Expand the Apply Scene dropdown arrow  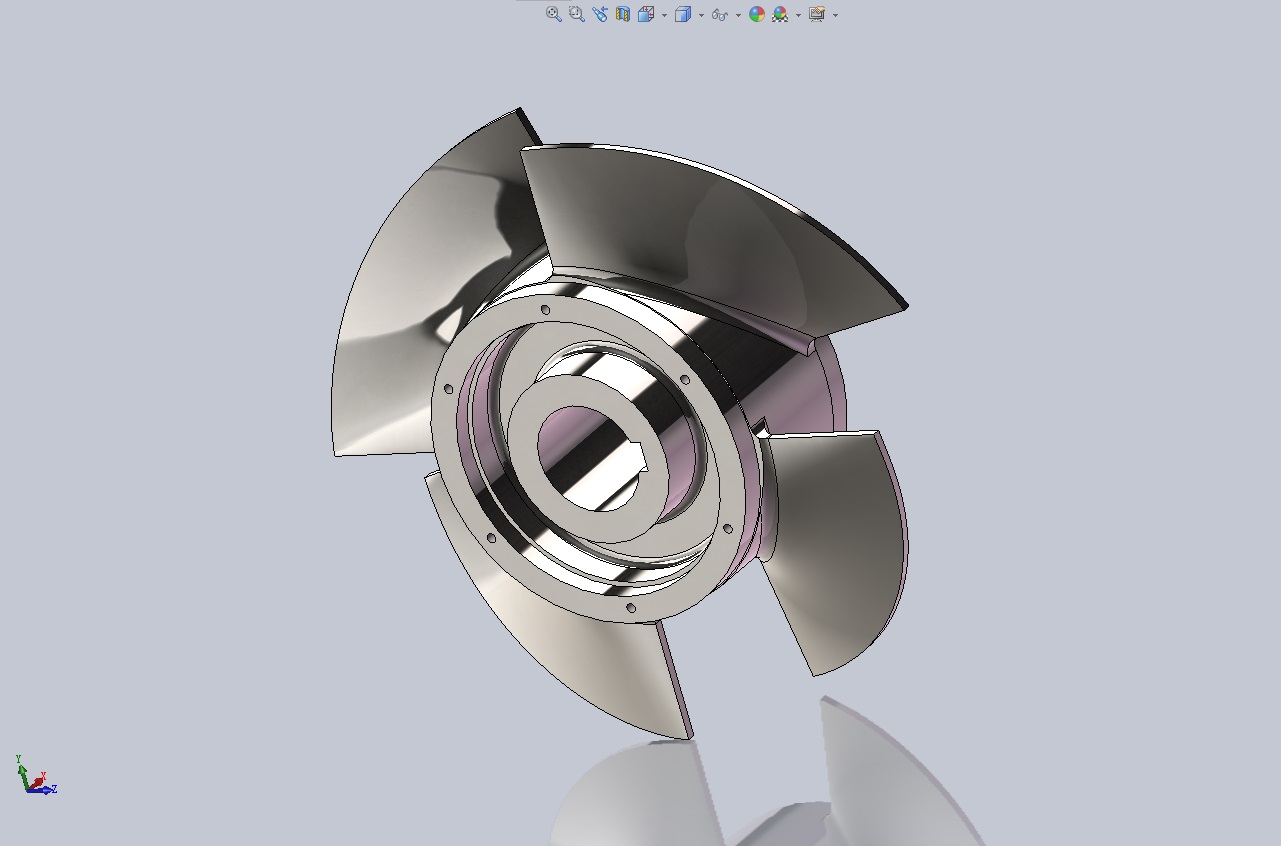click(798, 15)
